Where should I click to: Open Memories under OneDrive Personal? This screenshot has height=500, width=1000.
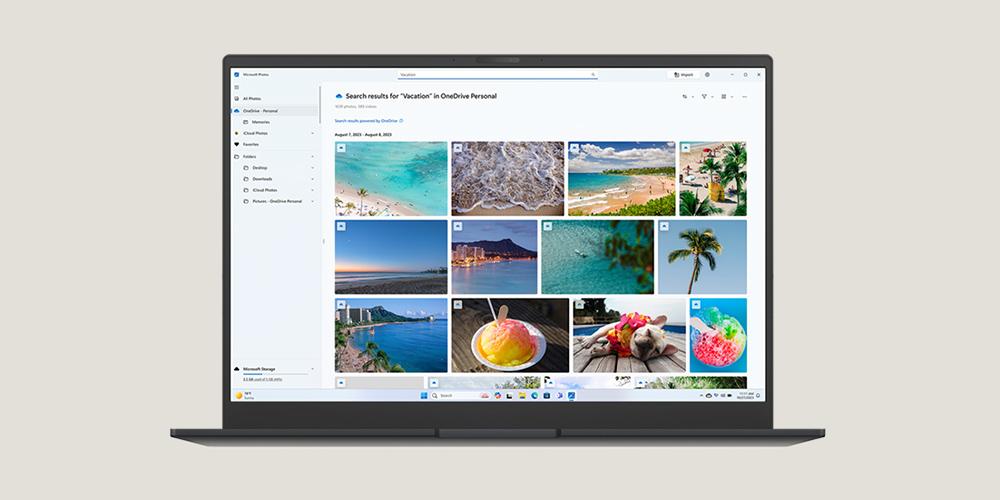coord(260,122)
